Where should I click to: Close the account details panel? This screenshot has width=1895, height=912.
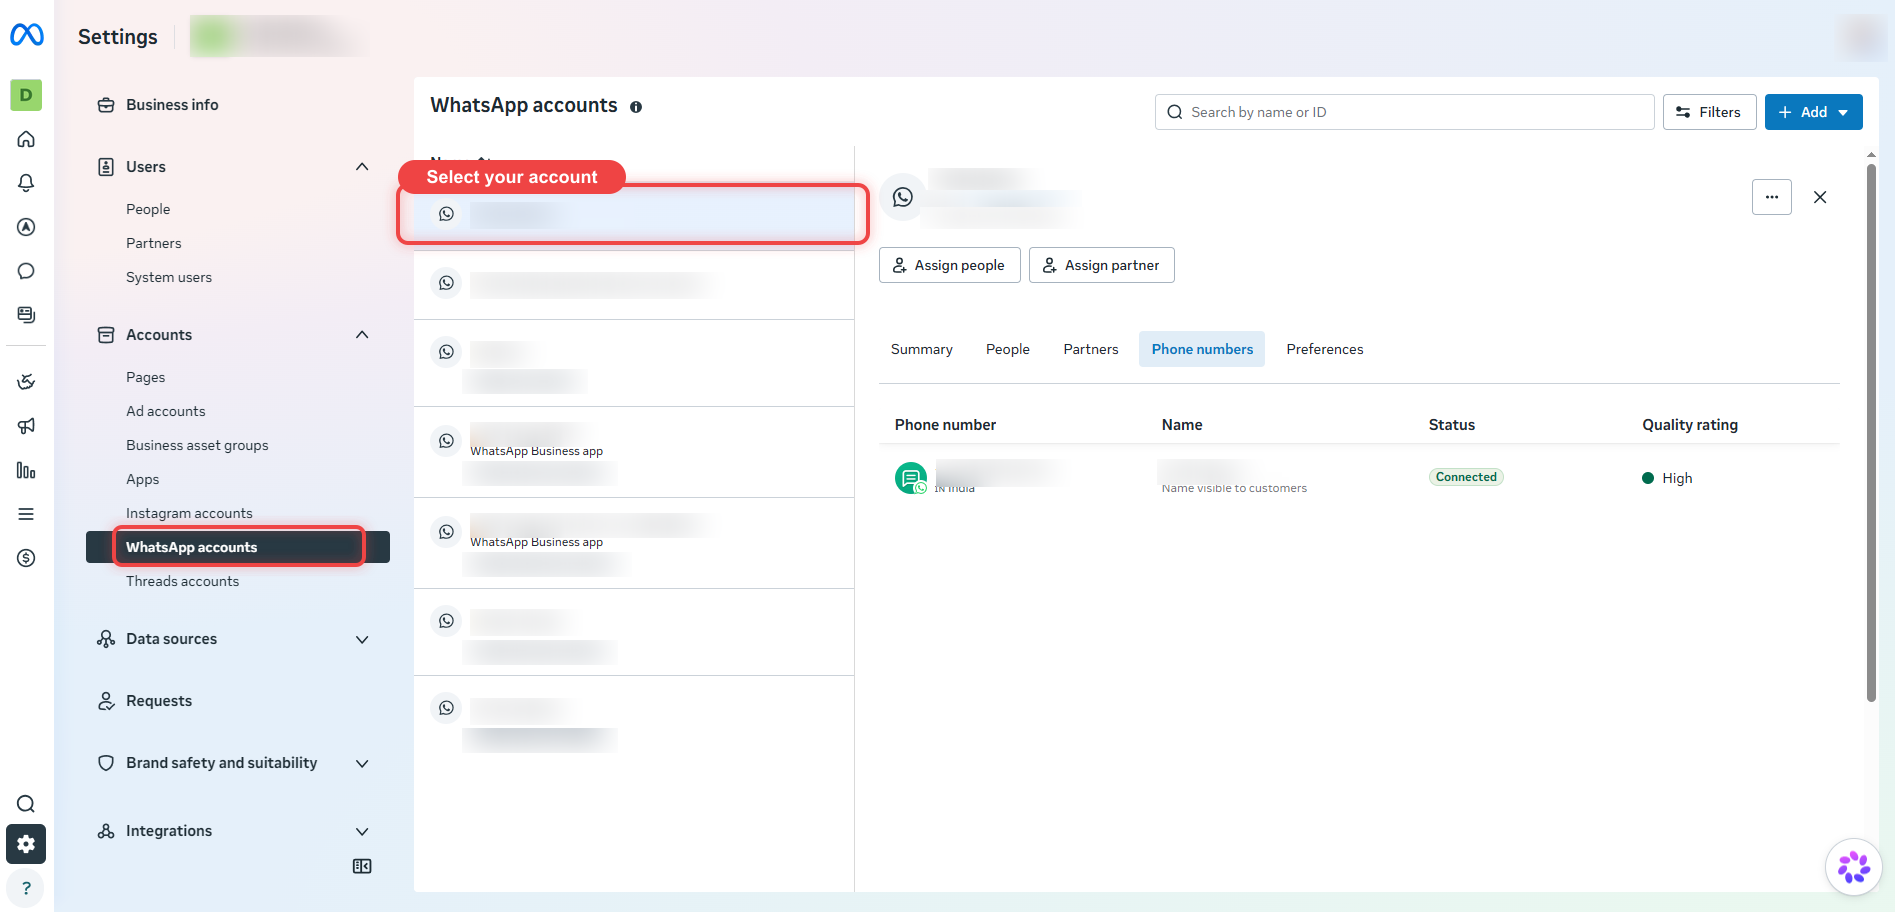(1820, 197)
